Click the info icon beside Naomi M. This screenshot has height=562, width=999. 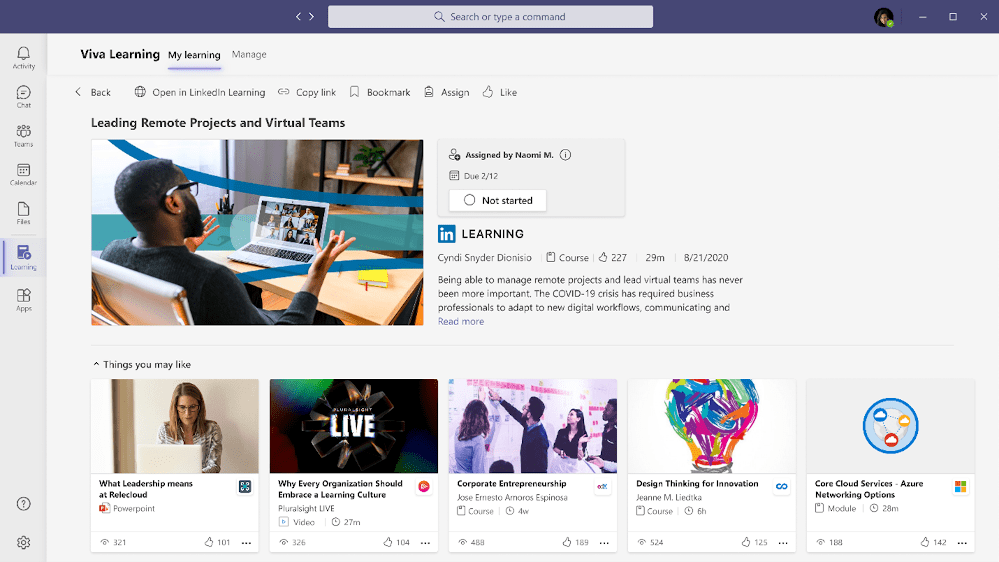[565, 155]
